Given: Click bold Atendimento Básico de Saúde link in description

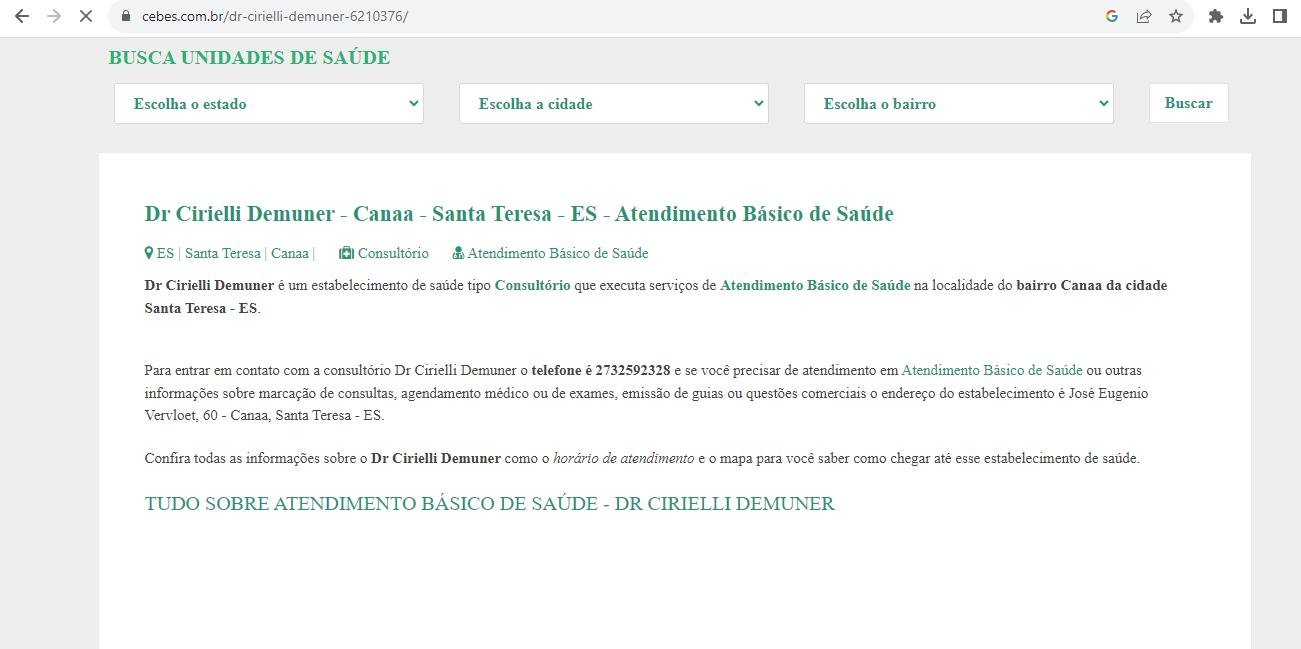Looking at the screenshot, I should coord(815,285).
